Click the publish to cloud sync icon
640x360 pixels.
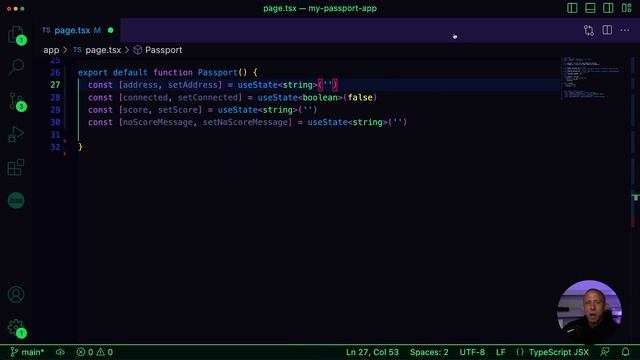click(60, 352)
